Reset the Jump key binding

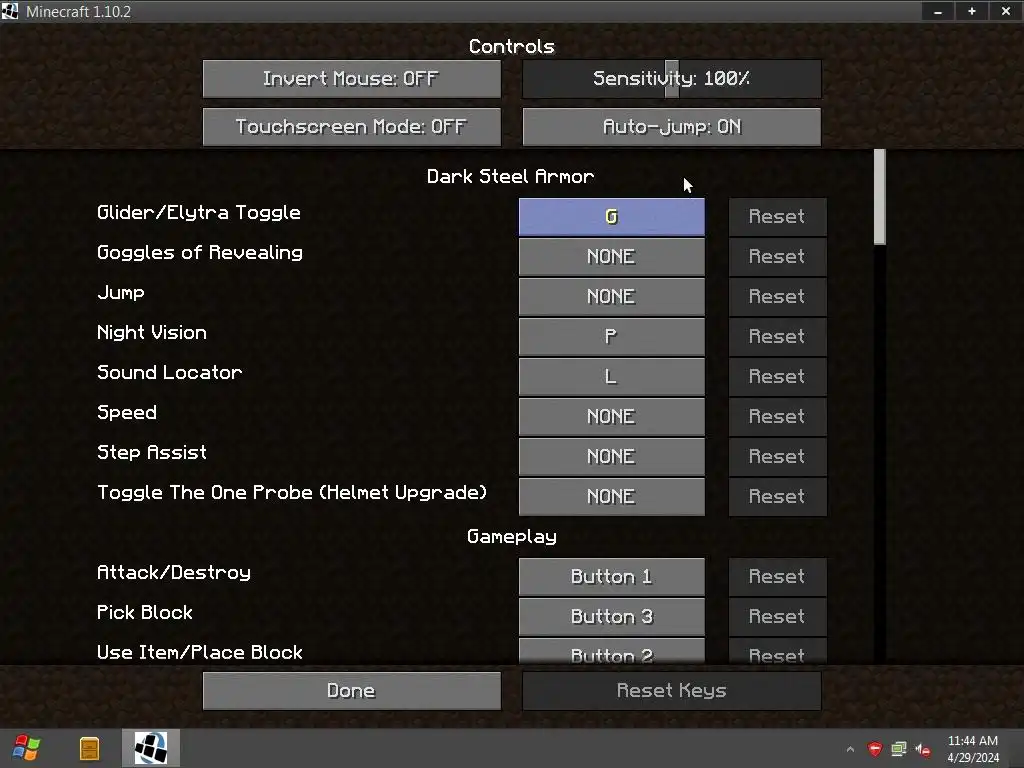click(x=777, y=296)
